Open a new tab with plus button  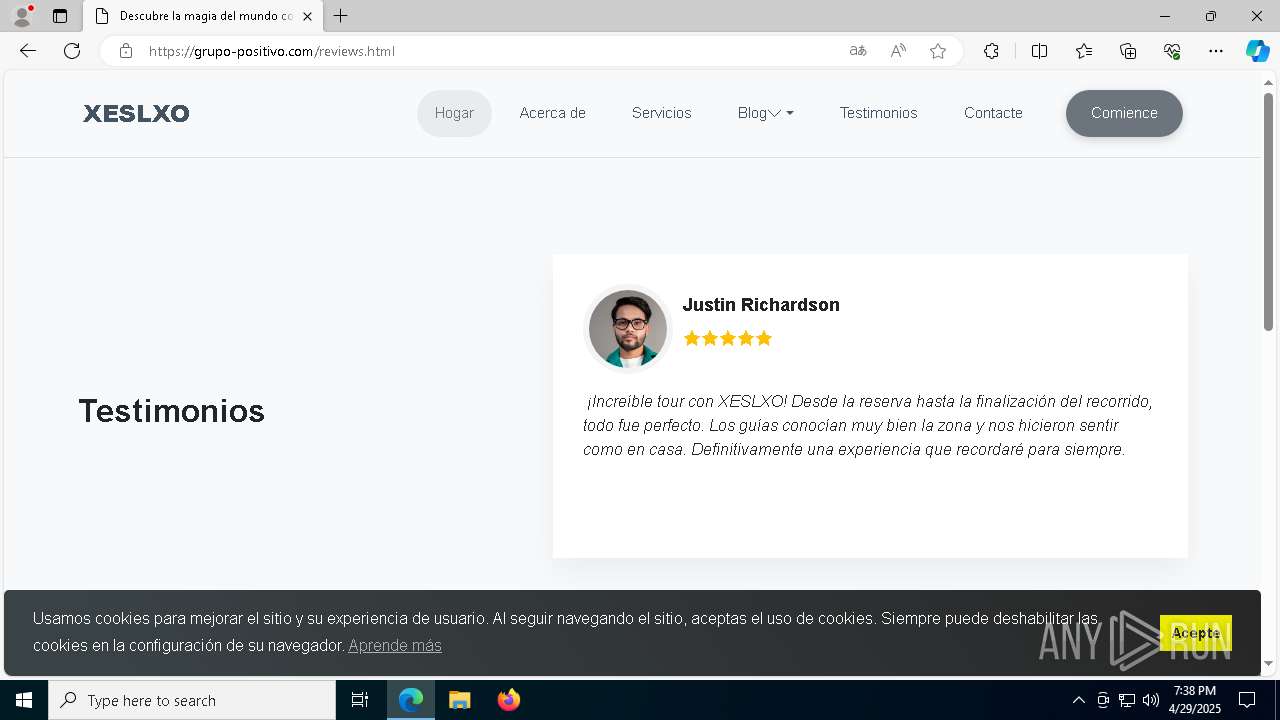pos(341,16)
